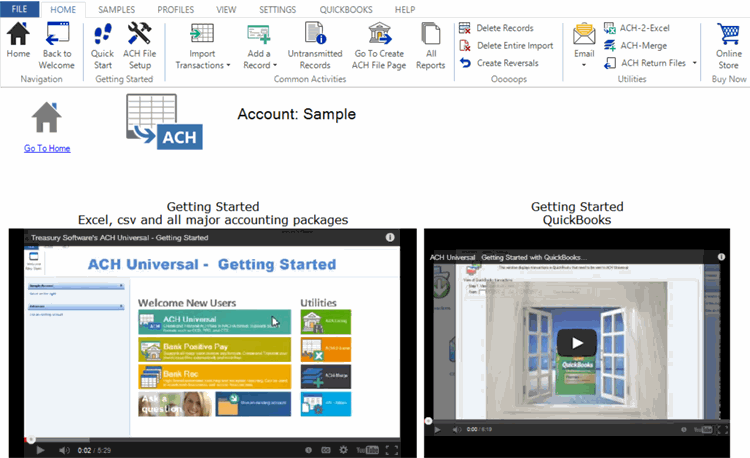Click Bank Rec tile in video
The width and height of the screenshot is (750, 458).
[214, 377]
